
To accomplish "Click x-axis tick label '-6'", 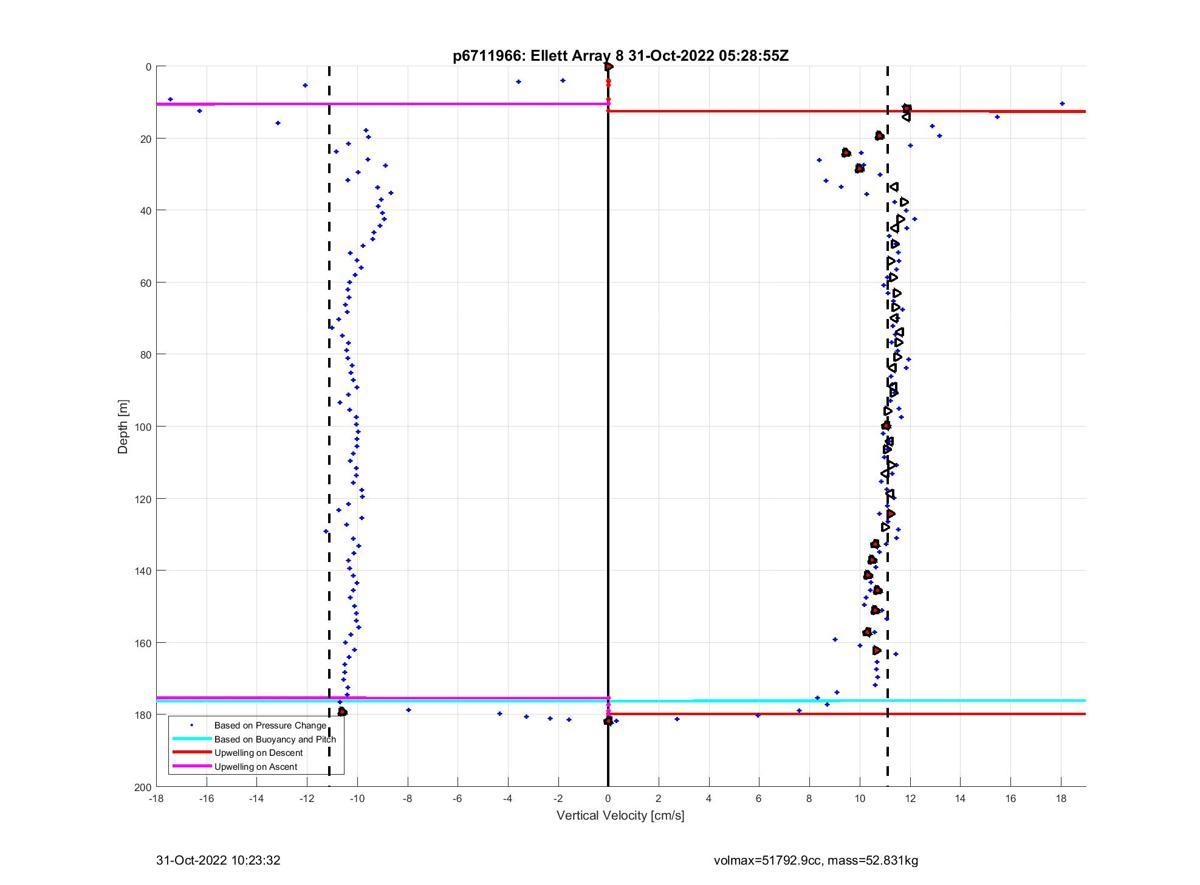I will (x=457, y=799).
